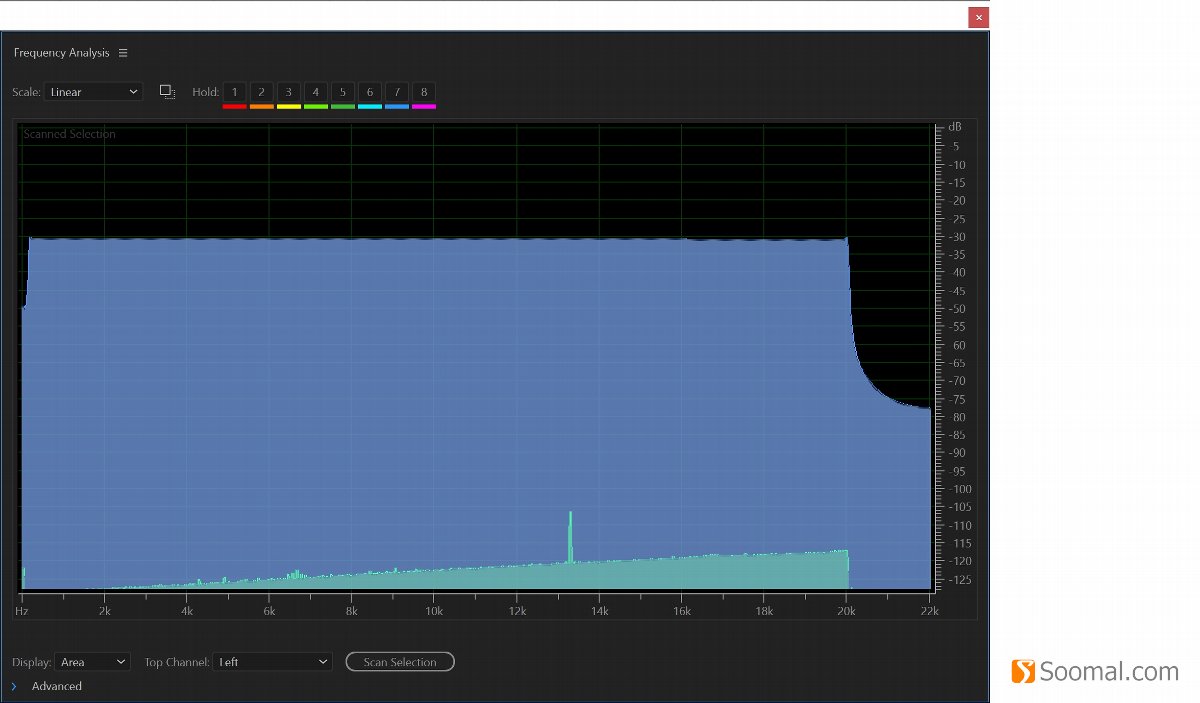Select the Frequency Analysis tab label
This screenshot has height=703, width=1200.
coord(63,52)
